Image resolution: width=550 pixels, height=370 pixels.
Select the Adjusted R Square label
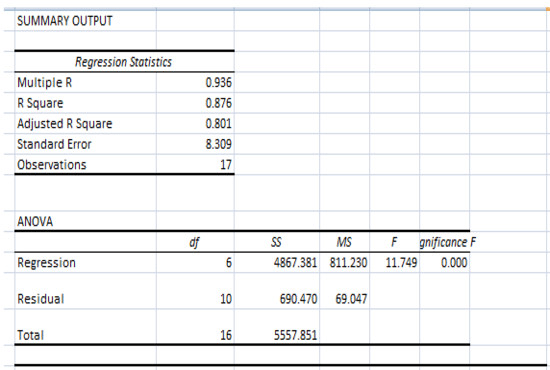click(x=65, y=124)
